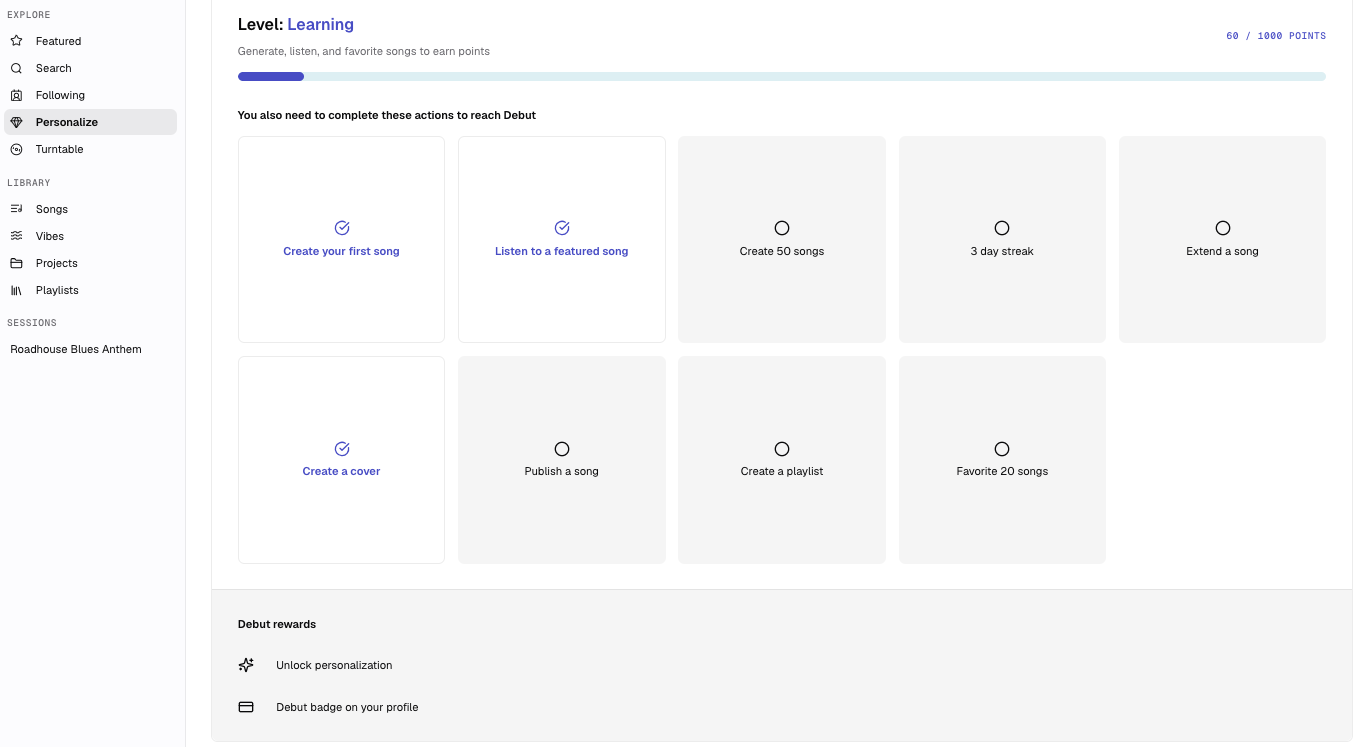Click the 3 day streak circle
This screenshot has height=747, width=1360.
pos(1002,228)
